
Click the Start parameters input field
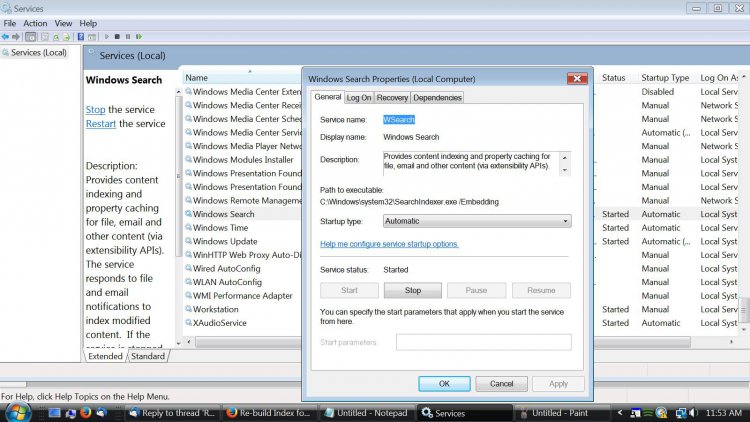[484, 342]
